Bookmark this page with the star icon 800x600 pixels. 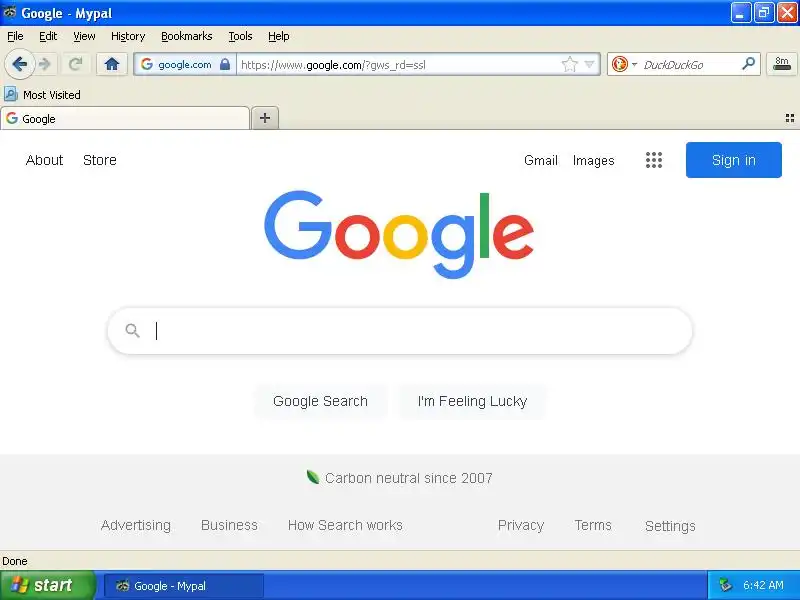tap(569, 64)
